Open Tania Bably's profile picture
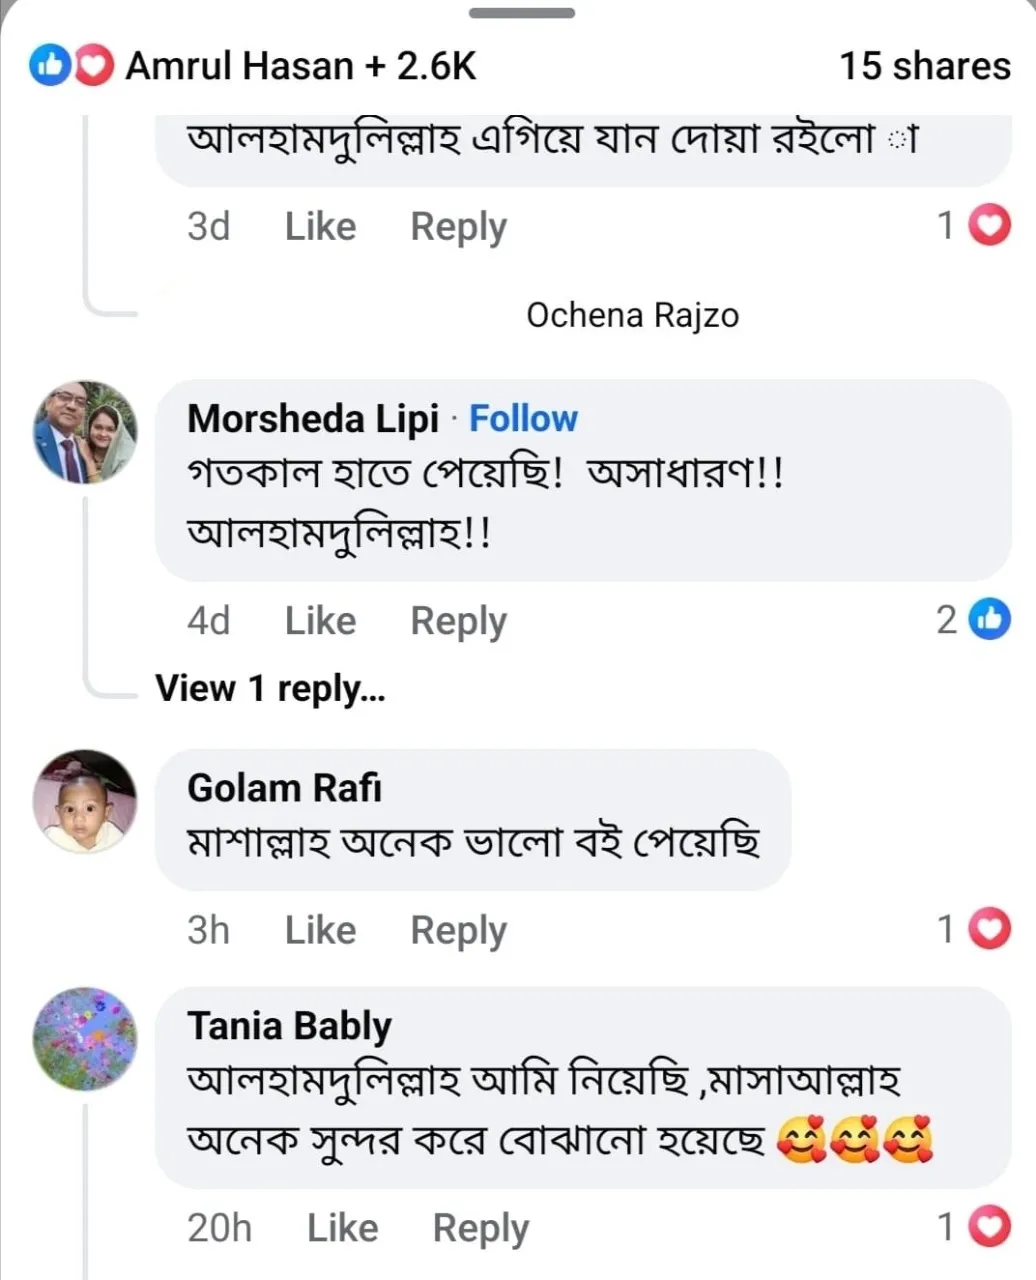1036x1280 pixels. (85, 1039)
